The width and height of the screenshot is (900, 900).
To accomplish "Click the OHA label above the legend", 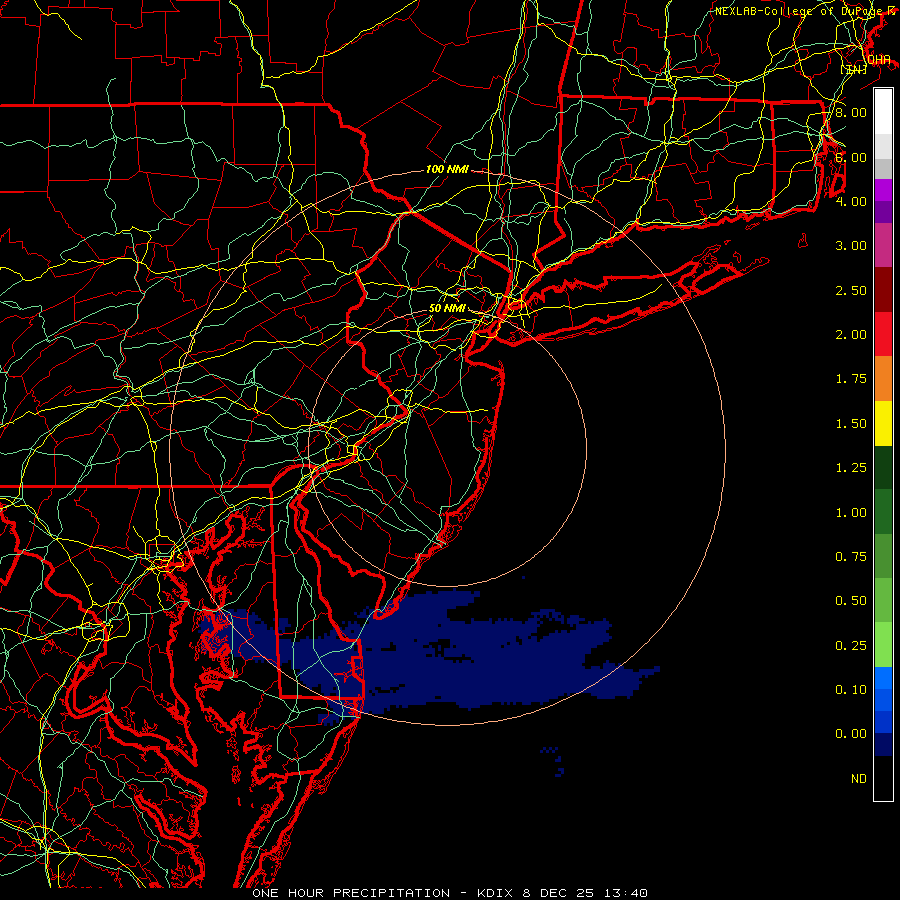I will 879,60.
